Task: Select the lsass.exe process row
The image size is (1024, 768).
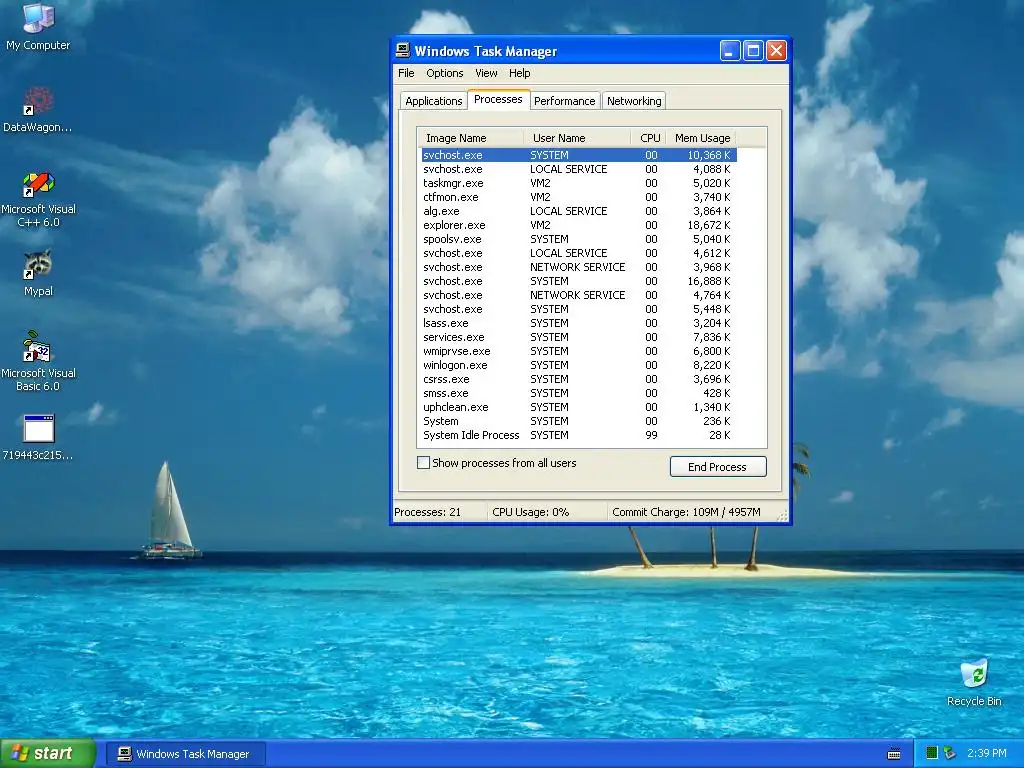Action: click(x=579, y=323)
